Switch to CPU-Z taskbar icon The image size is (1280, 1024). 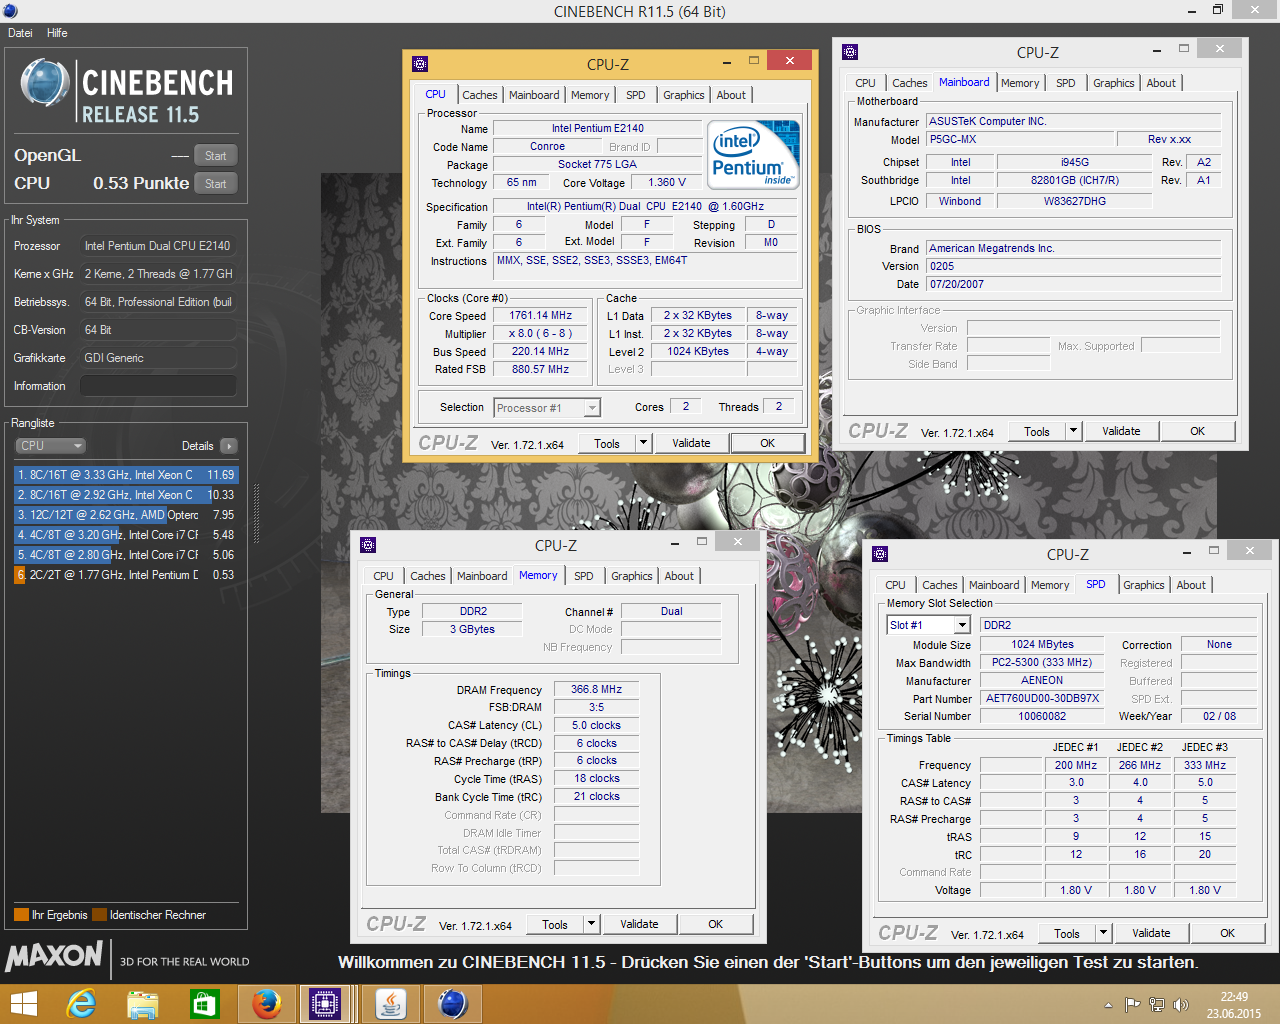coord(325,1004)
